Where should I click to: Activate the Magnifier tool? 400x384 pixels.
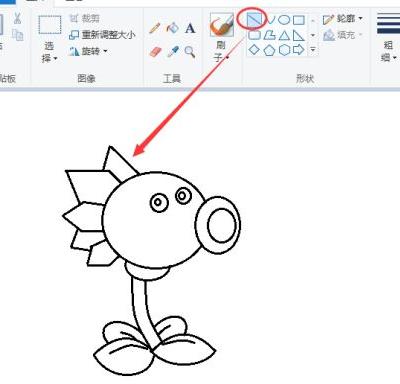(190, 52)
